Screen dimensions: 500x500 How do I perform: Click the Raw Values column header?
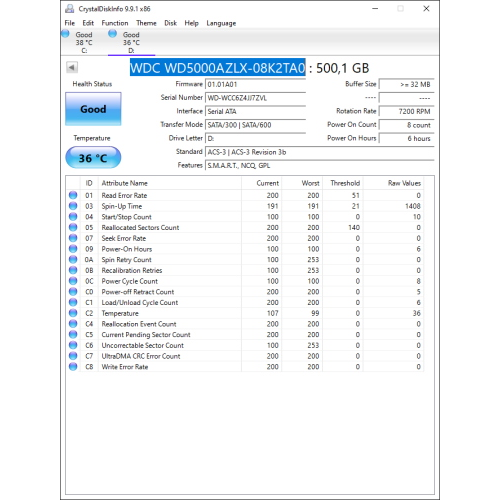[x=394, y=183]
